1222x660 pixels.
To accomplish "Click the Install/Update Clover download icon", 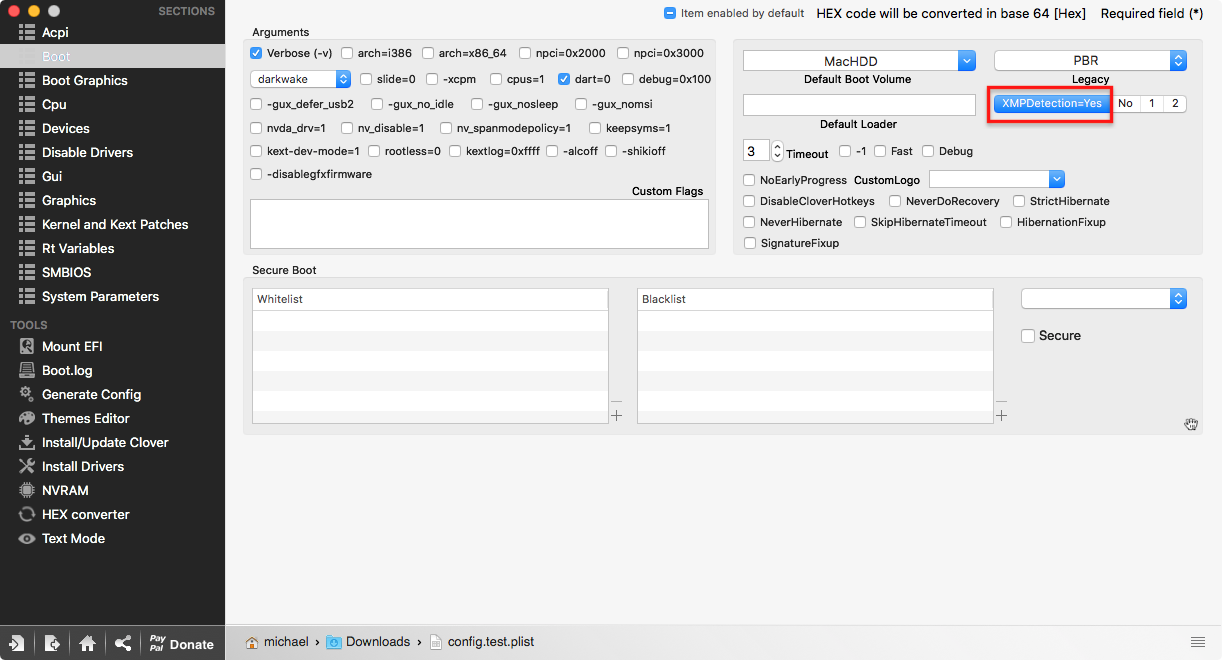I will click(x=26, y=442).
